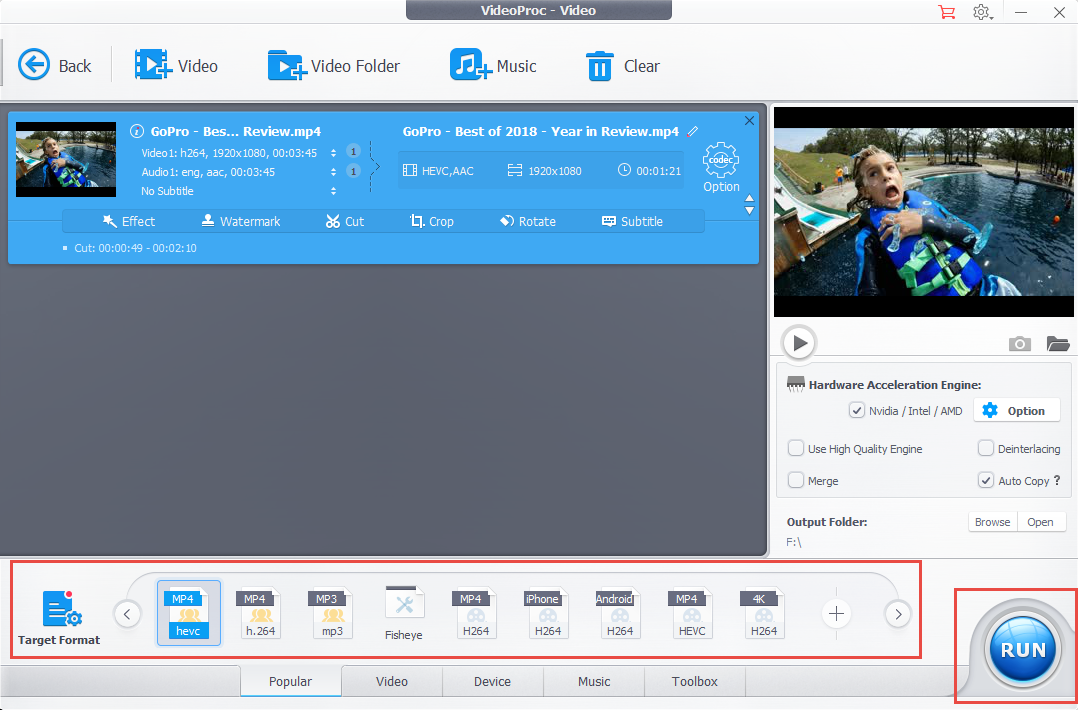Move the video item down in list
Image resolution: width=1078 pixels, height=710 pixels.
click(749, 210)
